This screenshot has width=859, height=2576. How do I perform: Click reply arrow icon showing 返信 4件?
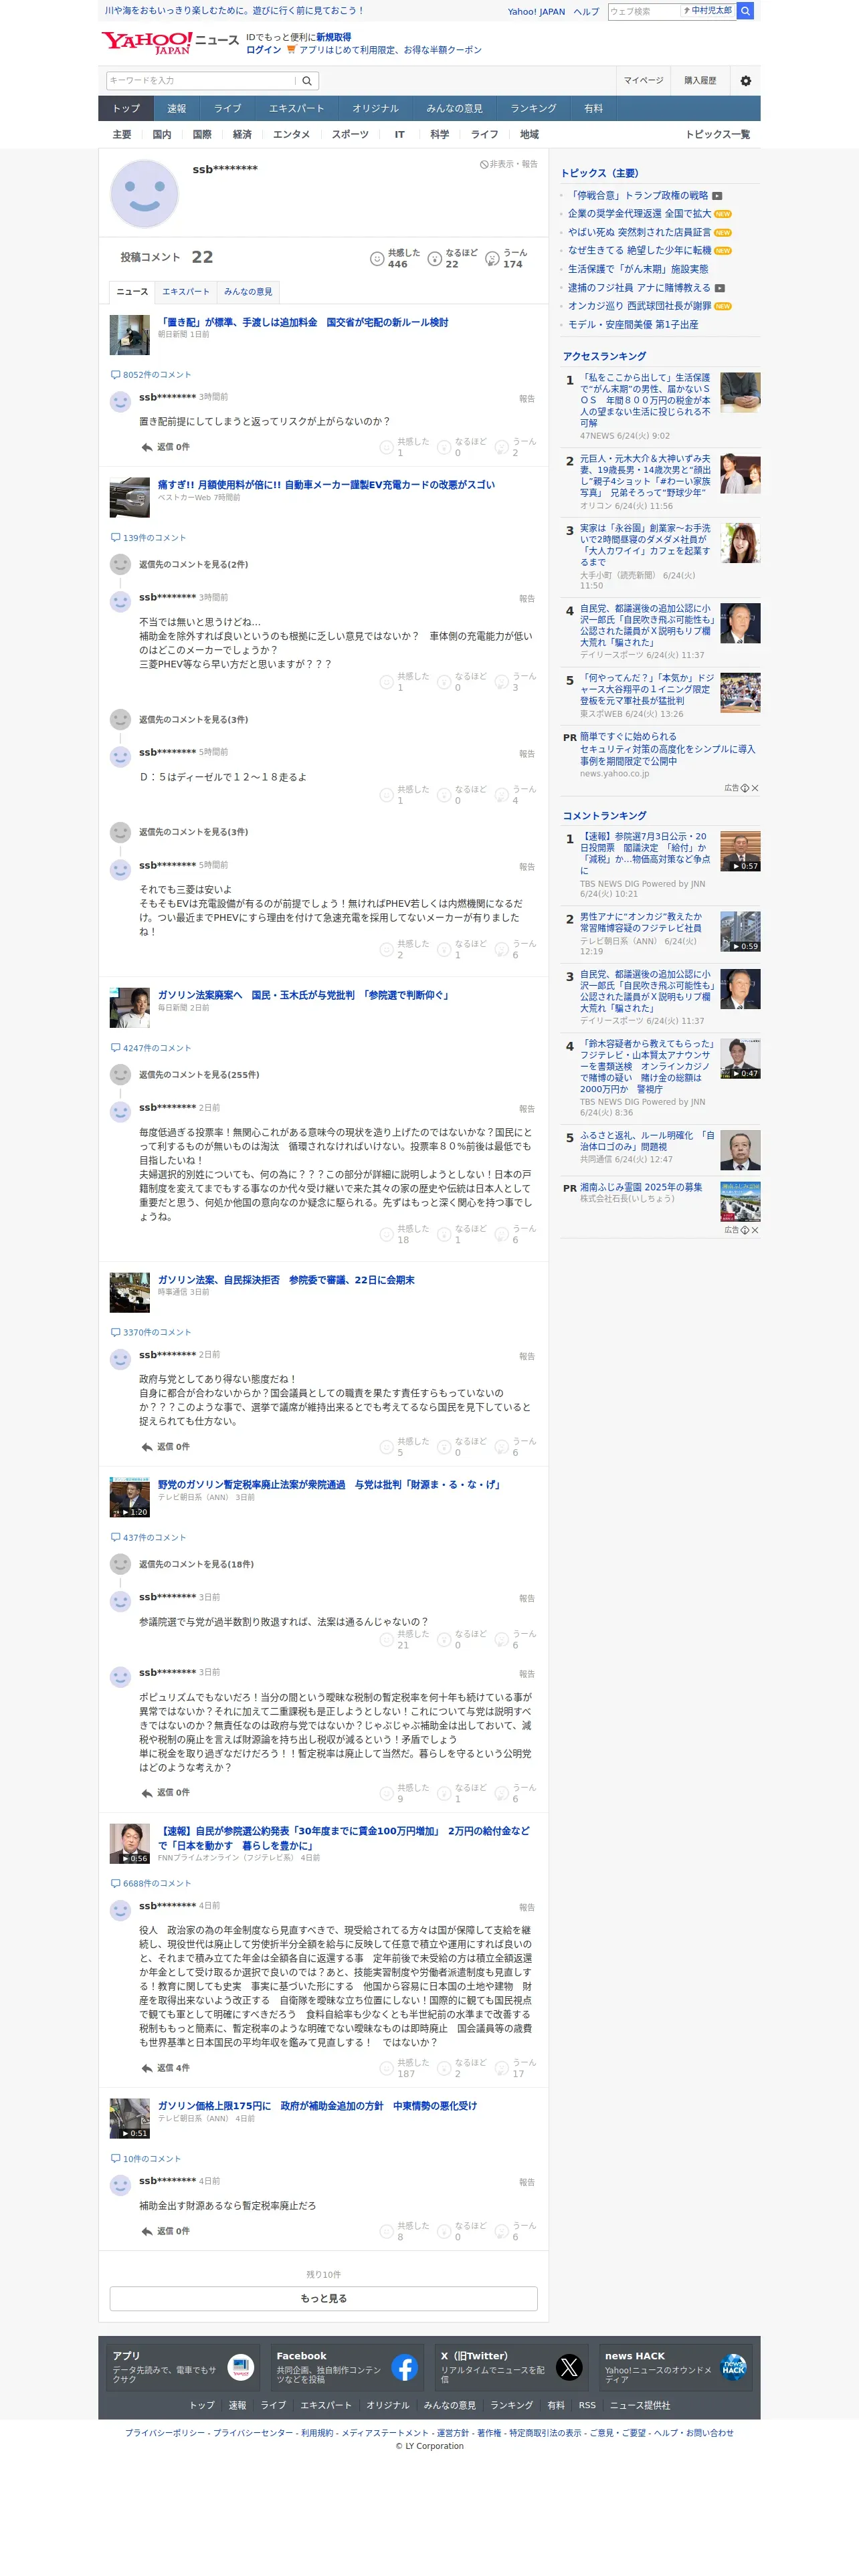pos(147,2068)
